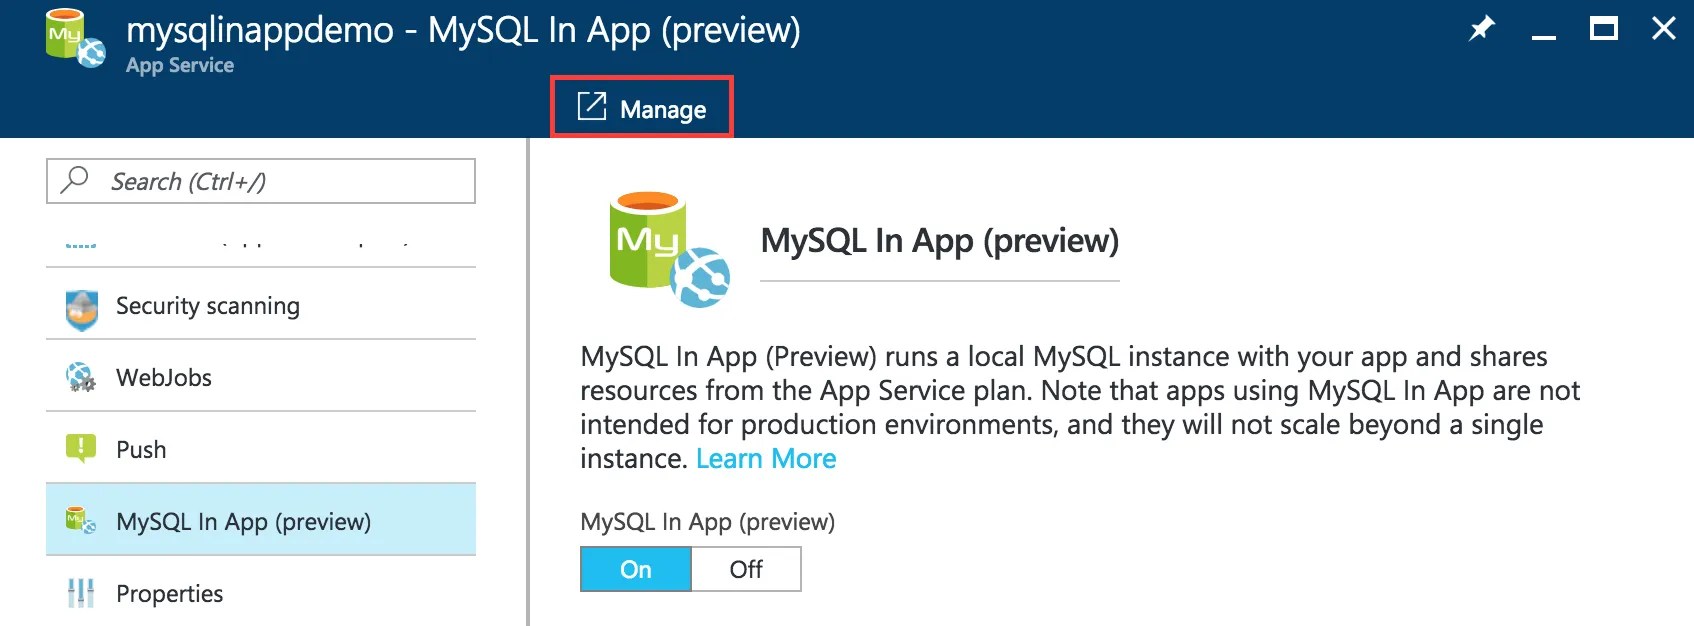Screen dimensions: 1694x626
Task: Click the Manage external-link icon
Action: [592, 106]
